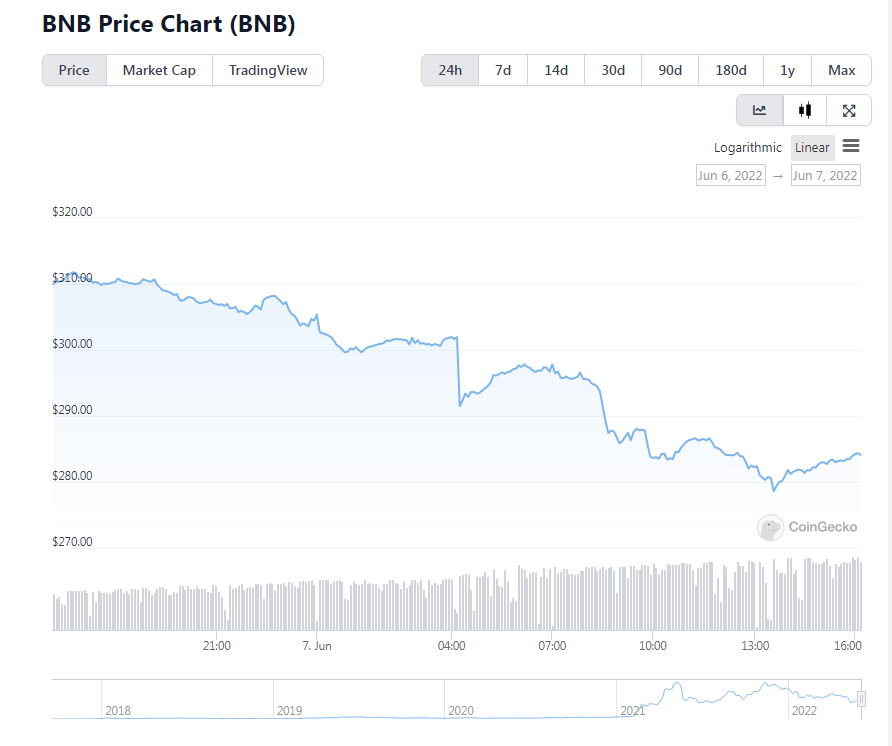The height and width of the screenshot is (746, 892).
Task: Click the 90d range button
Action: [668, 70]
